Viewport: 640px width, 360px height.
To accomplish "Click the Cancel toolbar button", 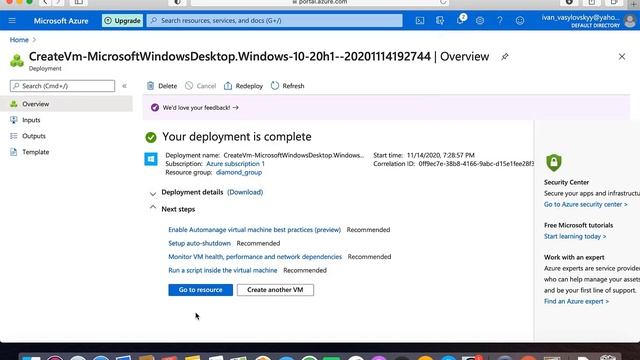I will [x=200, y=86].
